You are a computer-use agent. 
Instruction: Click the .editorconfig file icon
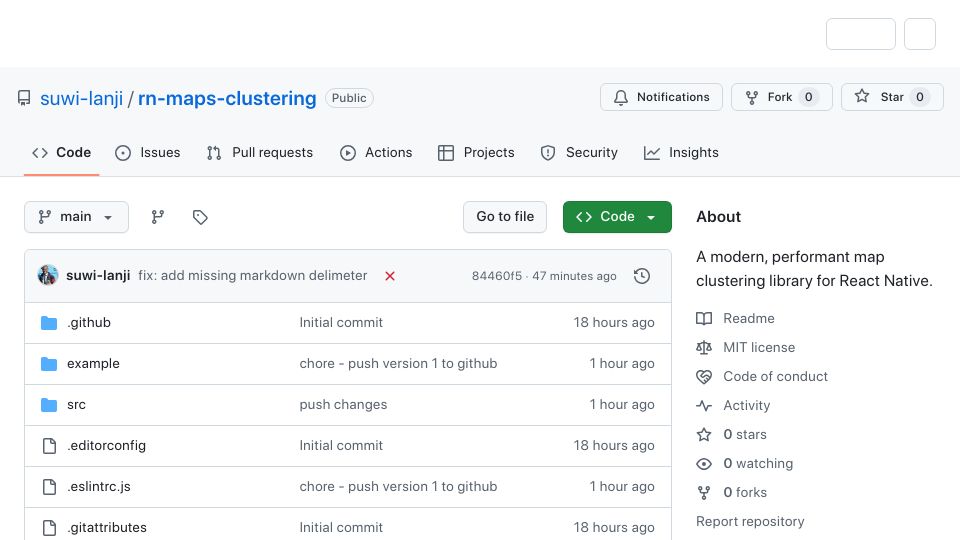50,446
